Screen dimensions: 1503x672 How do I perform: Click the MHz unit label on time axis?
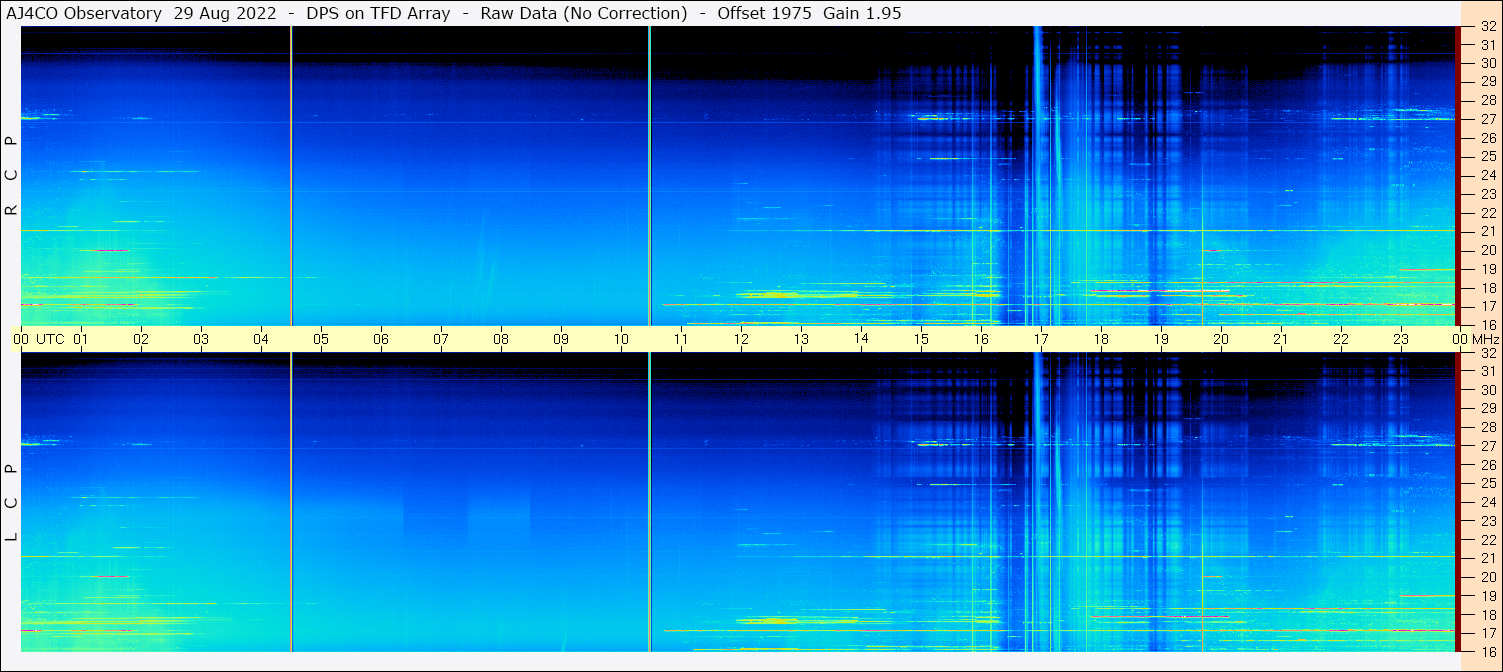[x=1486, y=339]
